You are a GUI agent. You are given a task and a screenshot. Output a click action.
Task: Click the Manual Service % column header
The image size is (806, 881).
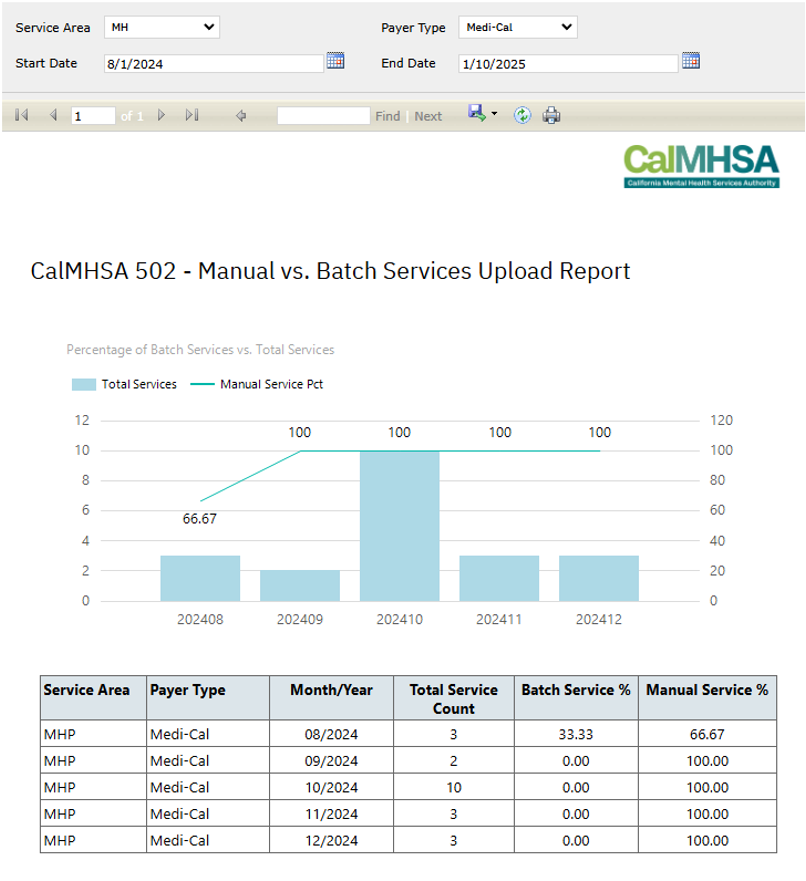tap(708, 698)
